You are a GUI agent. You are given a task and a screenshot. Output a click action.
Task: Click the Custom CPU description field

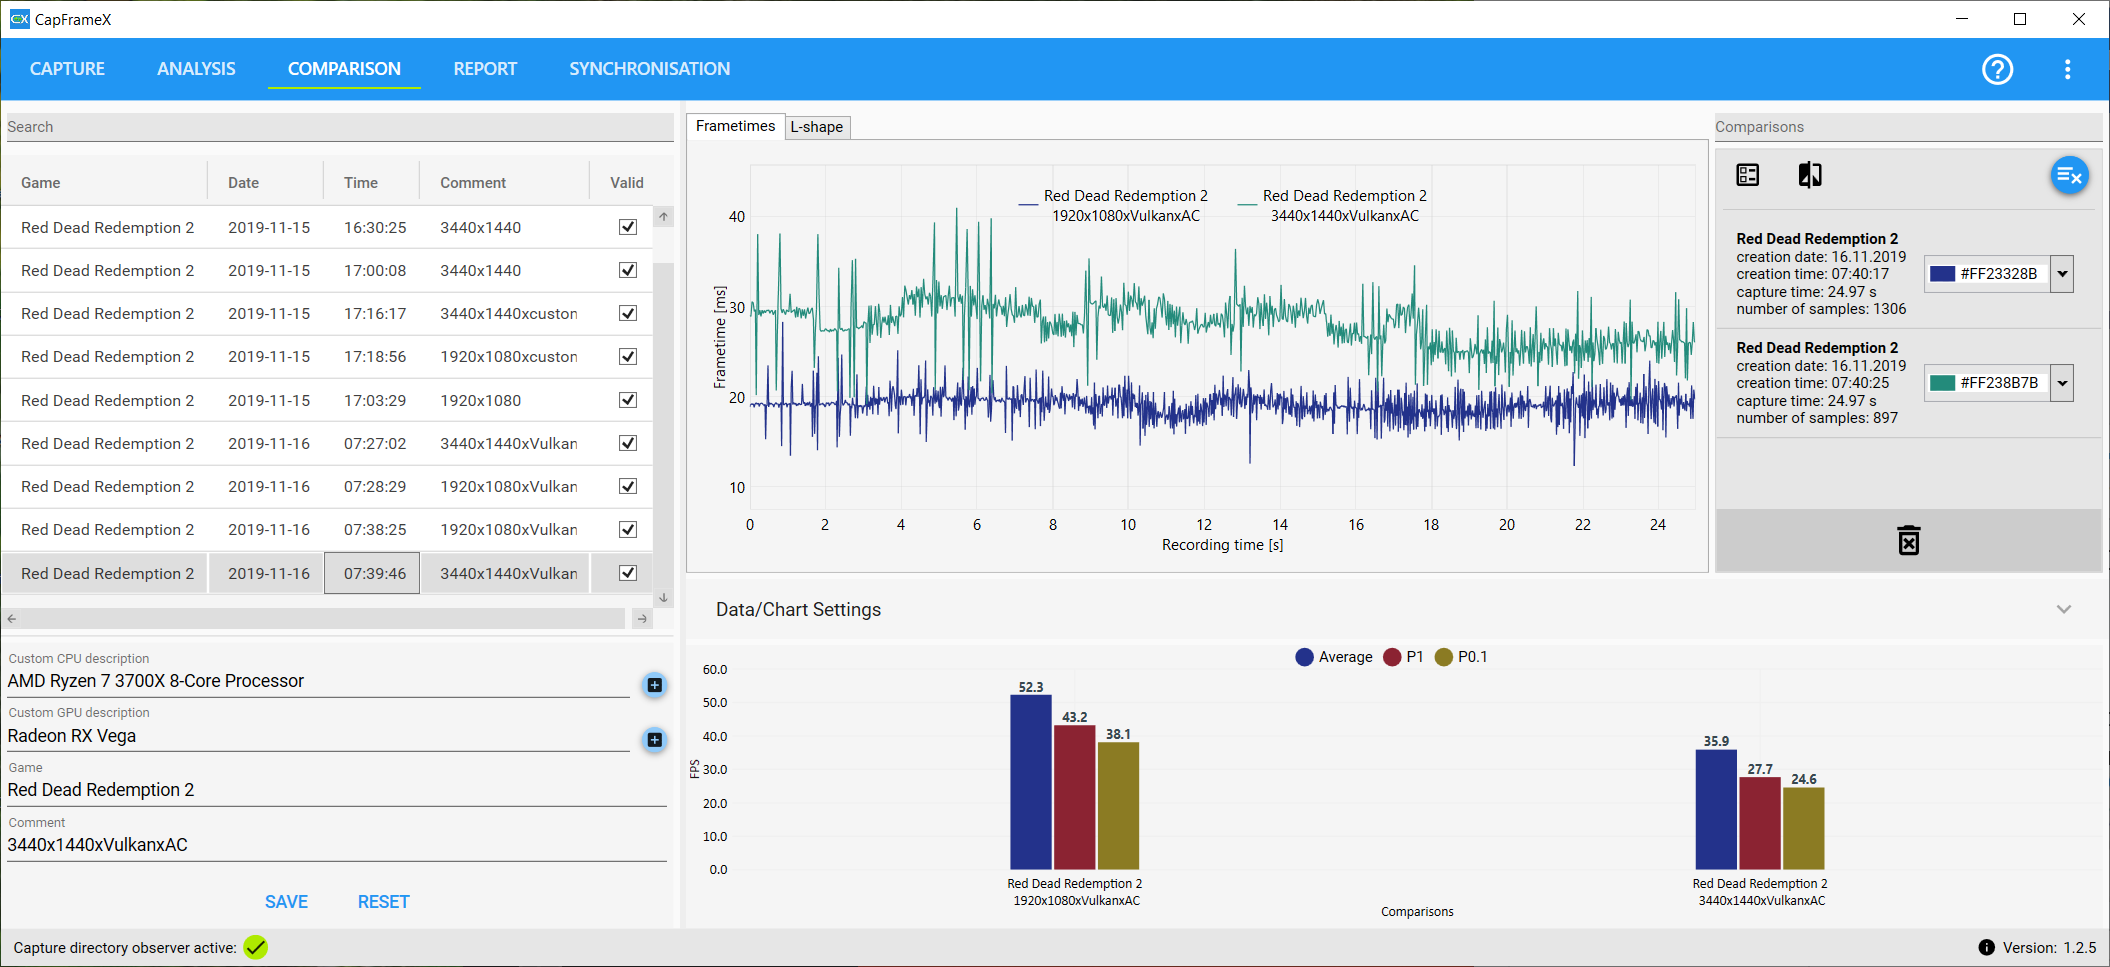318,681
